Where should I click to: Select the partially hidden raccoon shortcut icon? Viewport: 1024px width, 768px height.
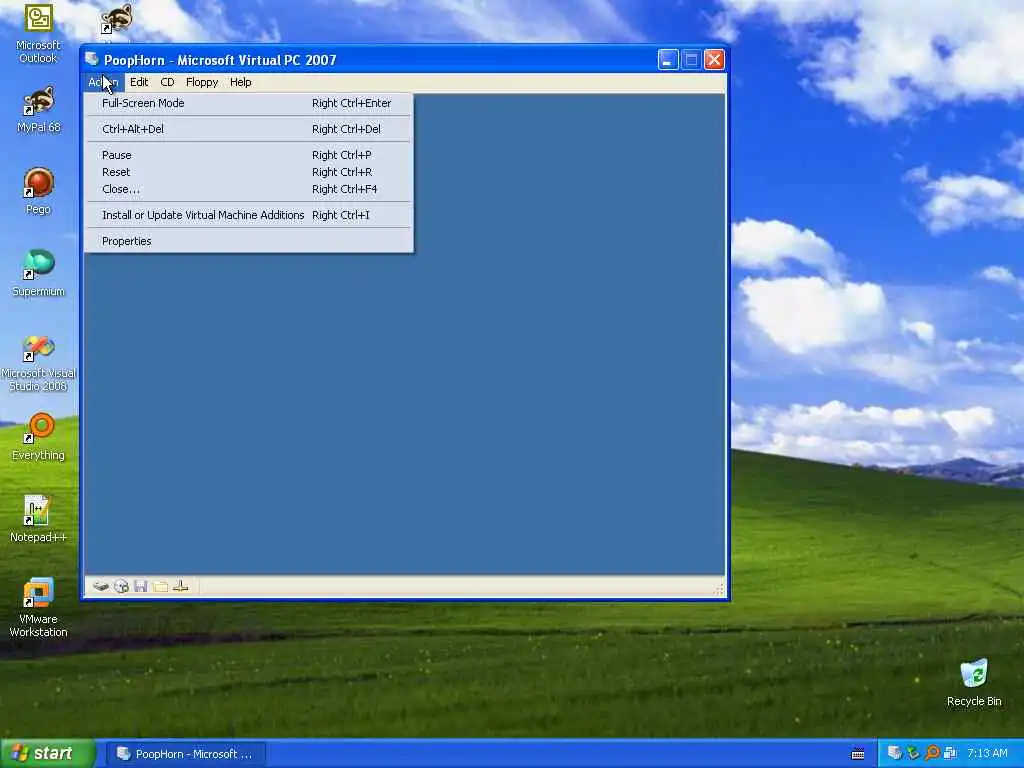(116, 20)
